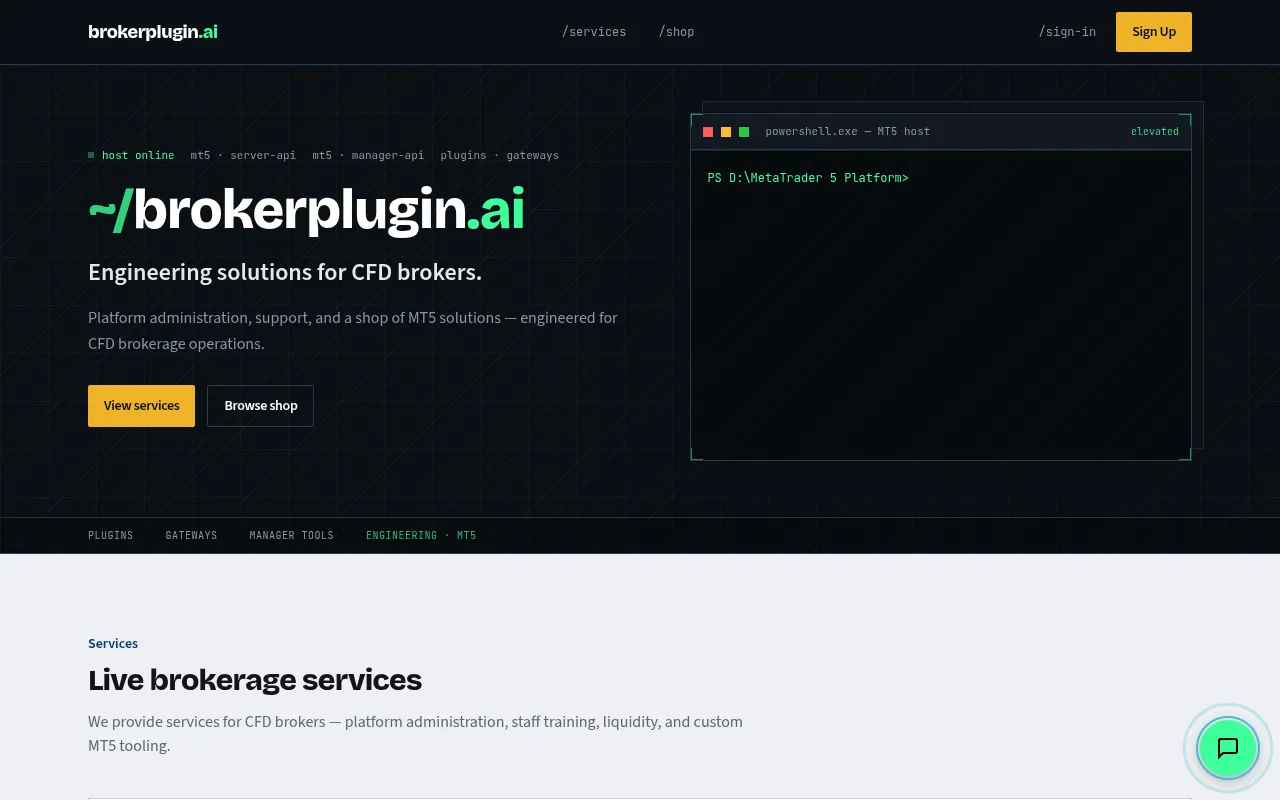Click the Sign Up button
The image size is (1280, 800).
(1154, 32)
